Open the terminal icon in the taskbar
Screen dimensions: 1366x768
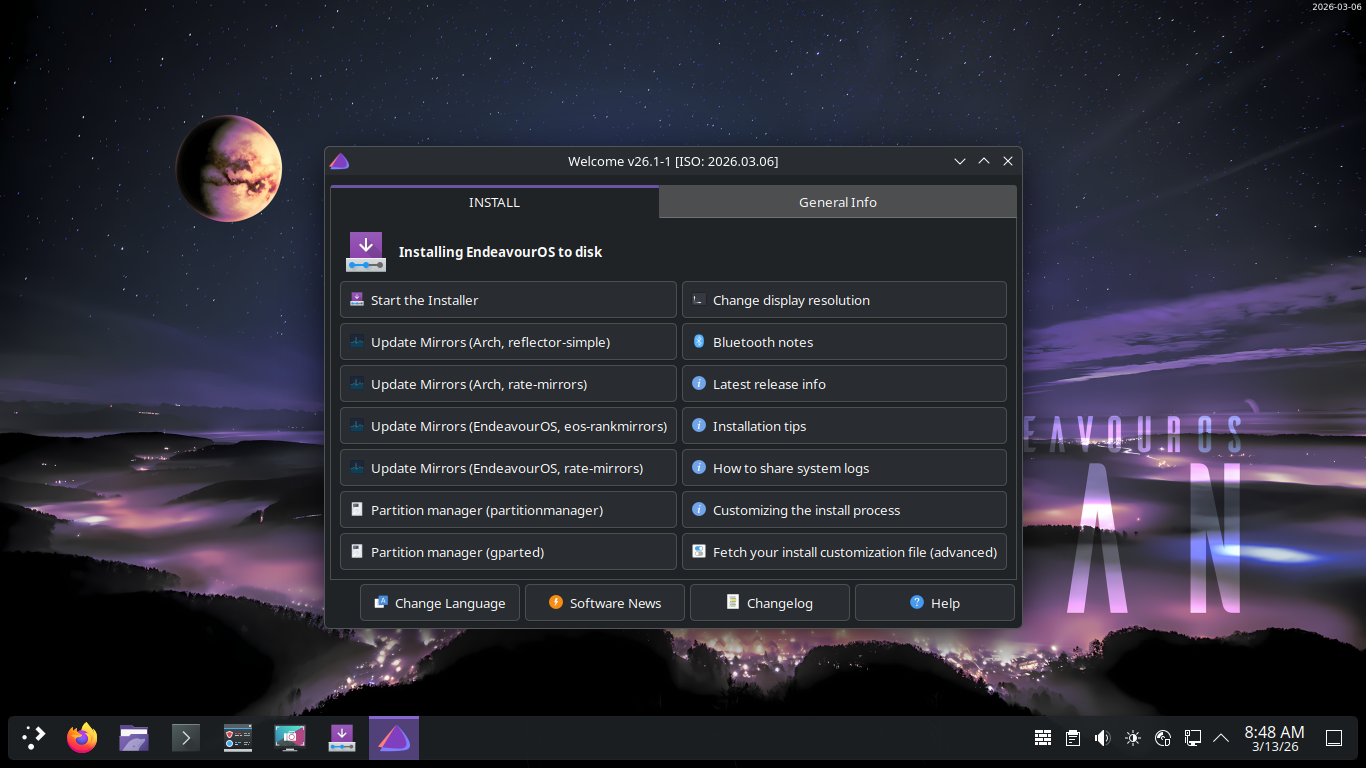click(x=186, y=738)
